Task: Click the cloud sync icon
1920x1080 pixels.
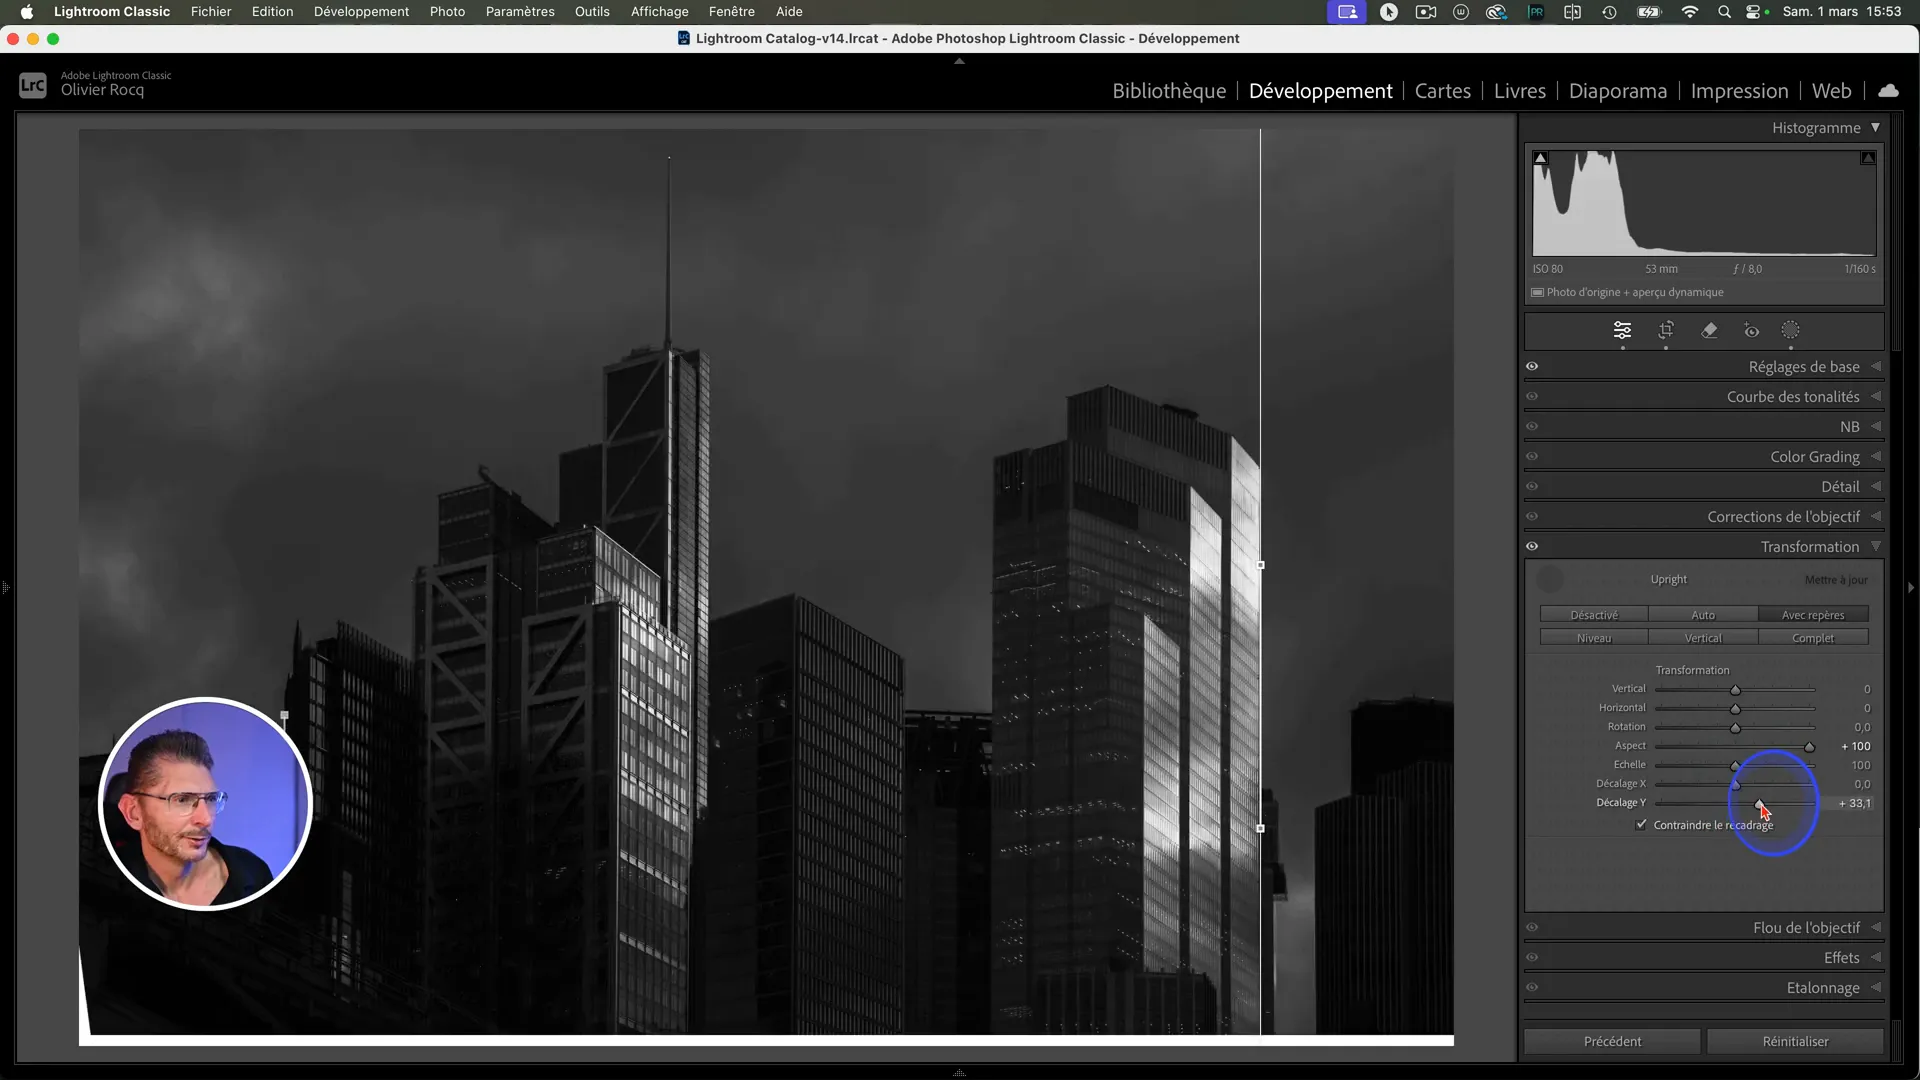Action: [1888, 91]
